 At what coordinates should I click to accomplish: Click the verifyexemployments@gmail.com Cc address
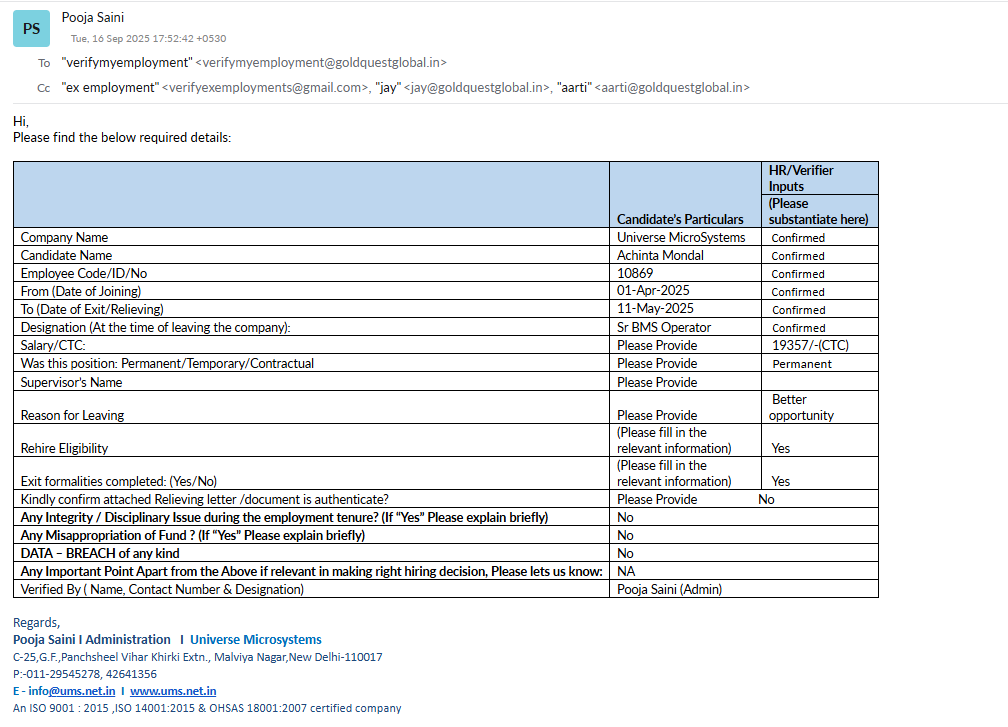click(x=265, y=88)
